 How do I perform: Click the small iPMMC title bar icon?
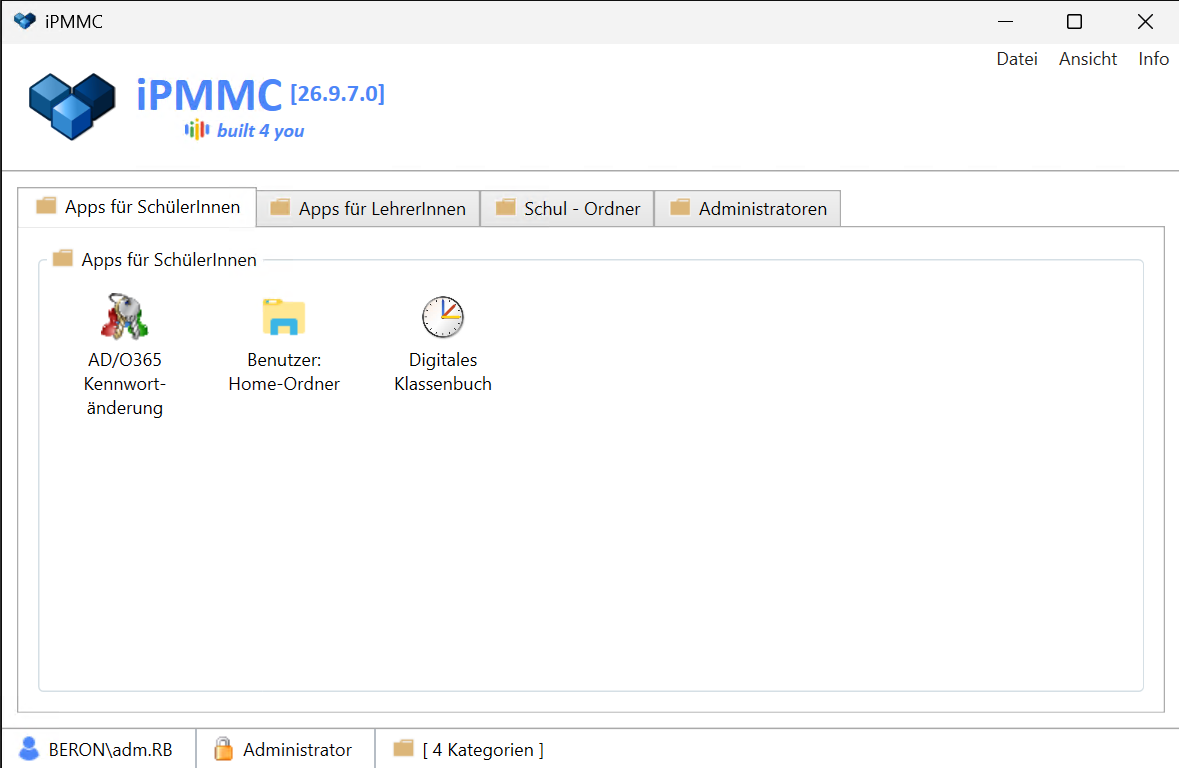[25, 21]
